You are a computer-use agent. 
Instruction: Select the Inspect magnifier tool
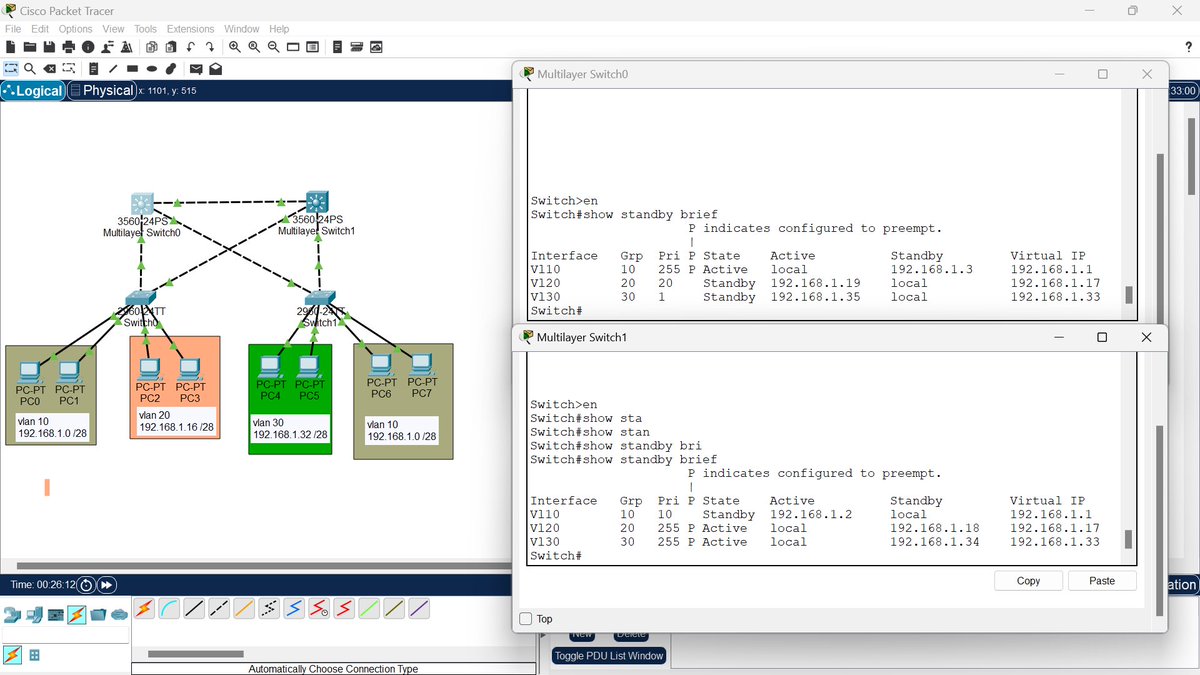click(x=30, y=68)
